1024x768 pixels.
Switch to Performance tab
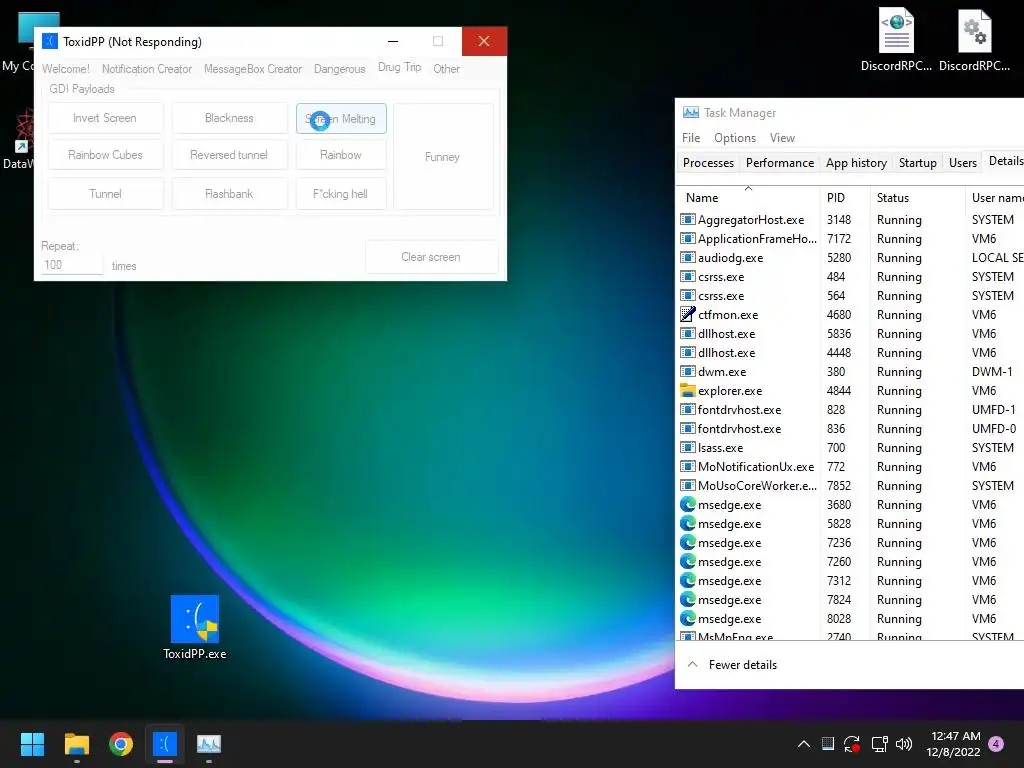click(780, 163)
